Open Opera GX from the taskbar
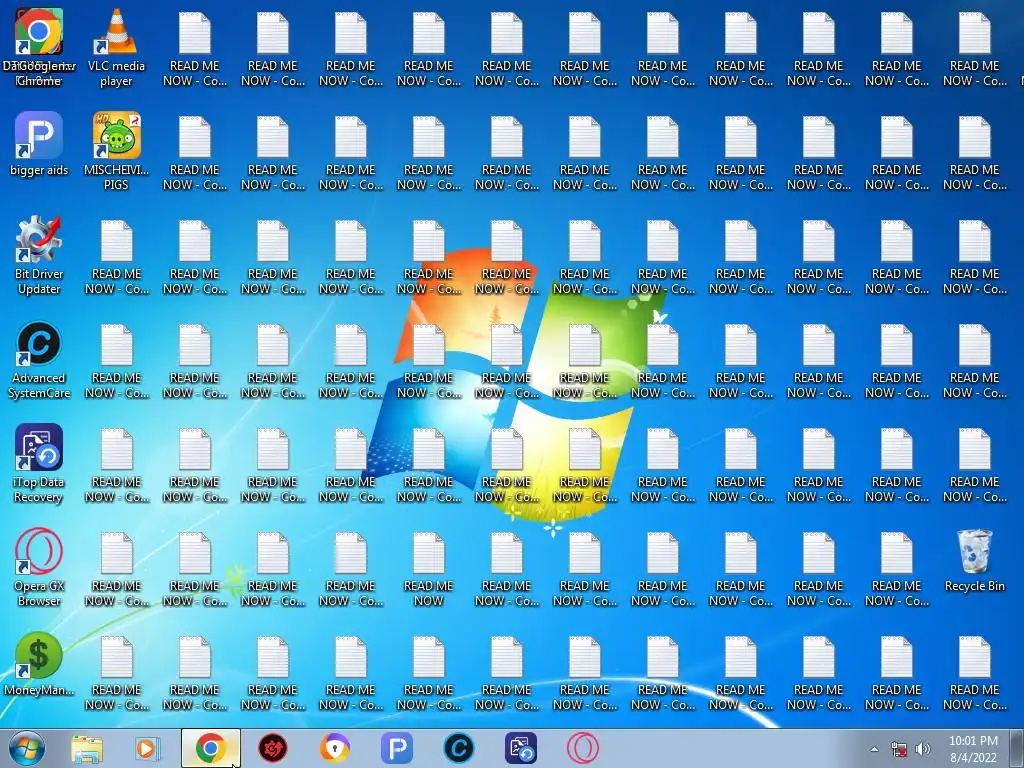Screen dimensions: 1024x768 point(583,748)
